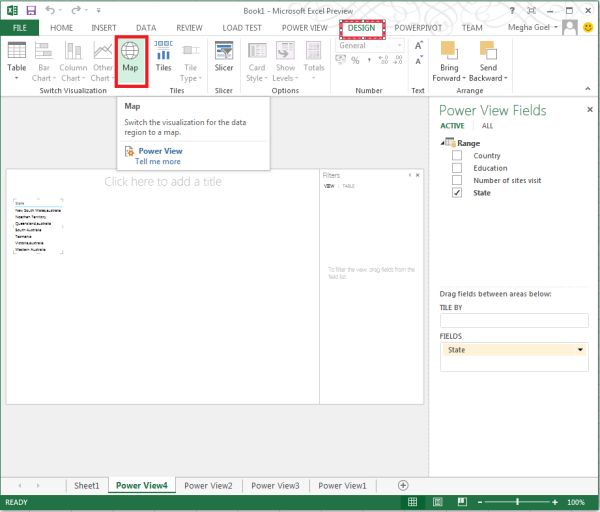Open Tell me more link in tooltip
The height and width of the screenshot is (512, 600).
158,161
